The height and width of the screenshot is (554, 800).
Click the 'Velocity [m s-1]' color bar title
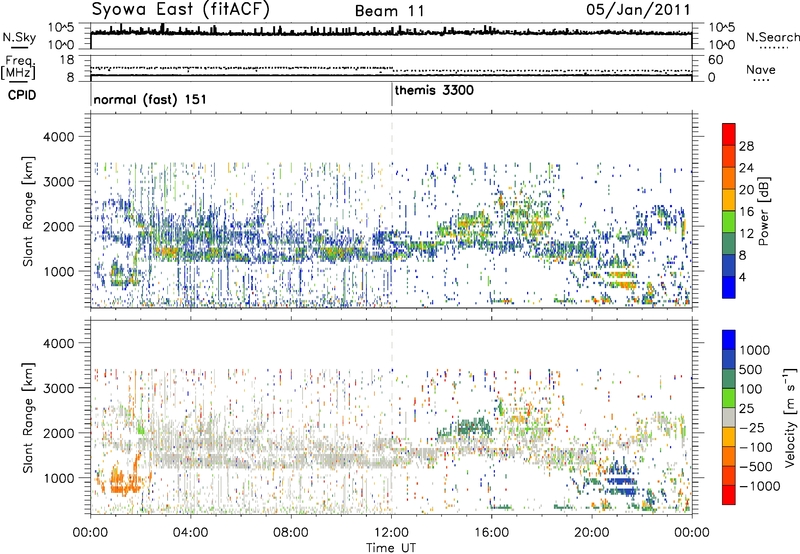coord(790,417)
